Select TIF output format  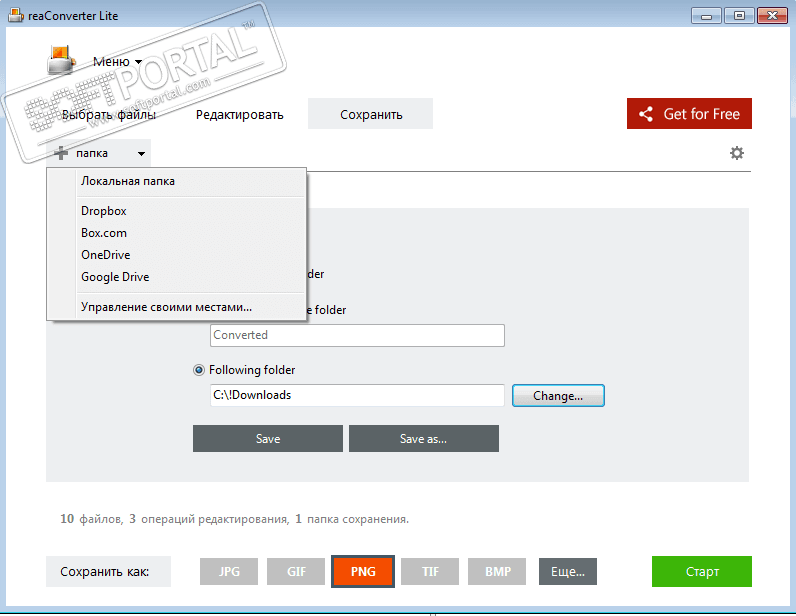tap(430, 572)
